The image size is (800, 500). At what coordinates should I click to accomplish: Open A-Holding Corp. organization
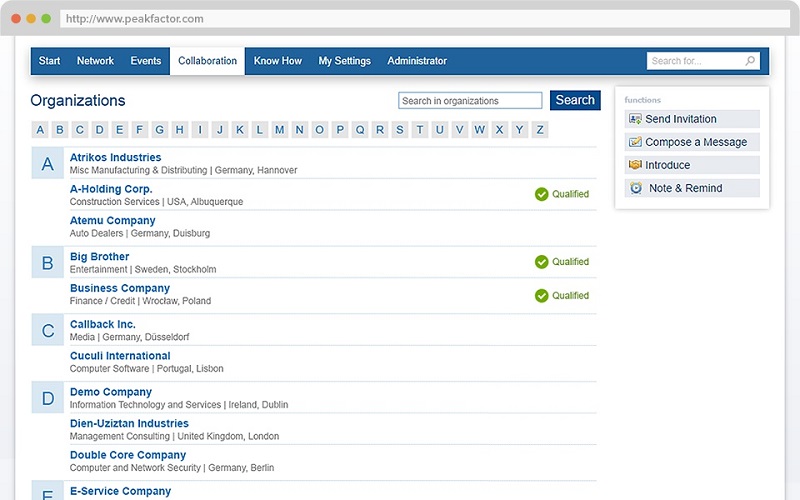pos(111,189)
